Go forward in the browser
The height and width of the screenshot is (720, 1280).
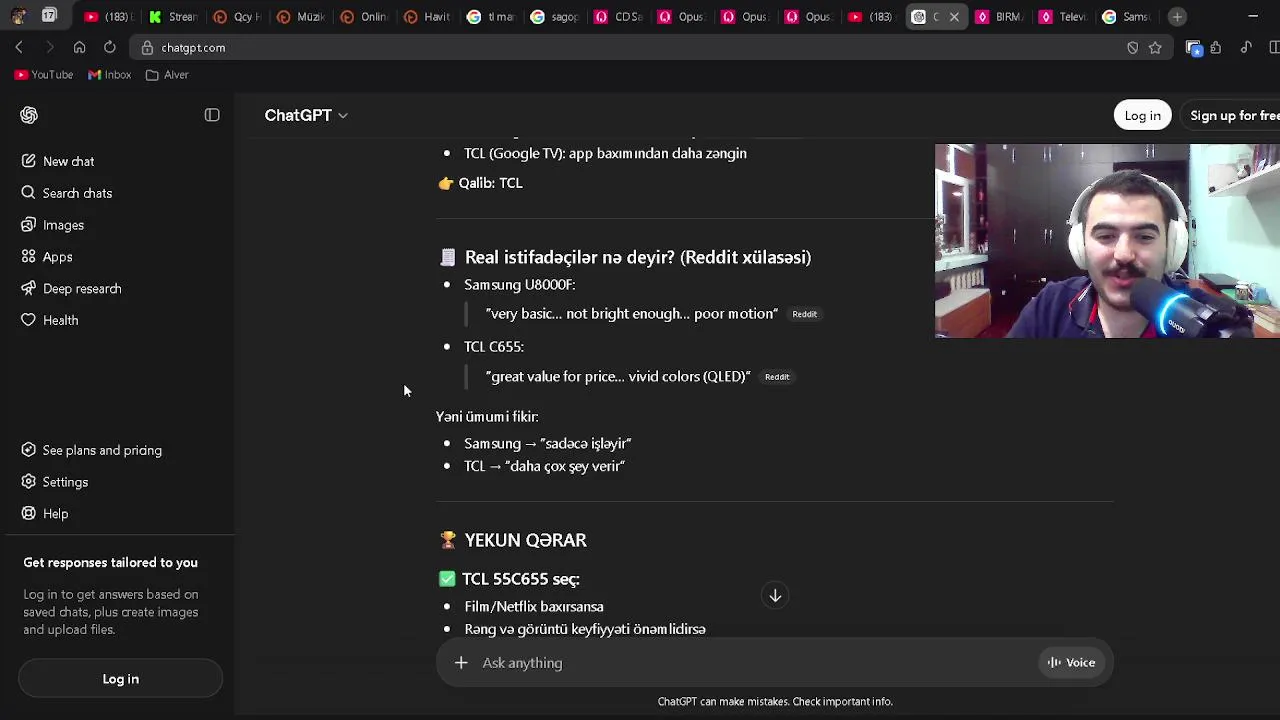[49, 47]
